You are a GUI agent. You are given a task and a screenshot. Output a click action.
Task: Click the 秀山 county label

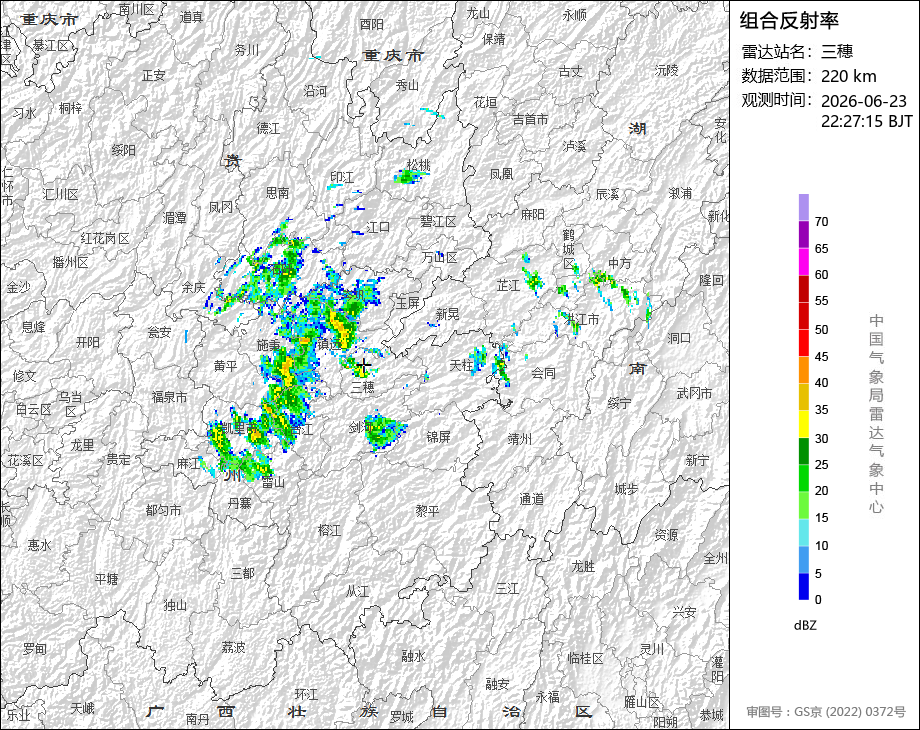[407, 86]
